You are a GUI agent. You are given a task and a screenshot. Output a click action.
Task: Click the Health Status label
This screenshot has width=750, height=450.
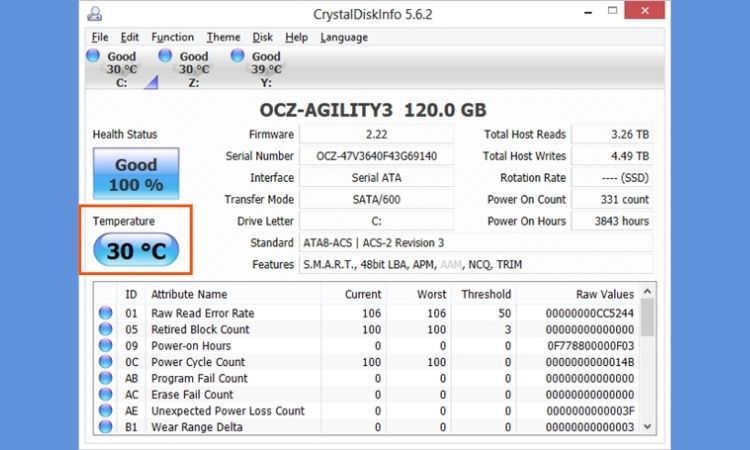tap(125, 134)
